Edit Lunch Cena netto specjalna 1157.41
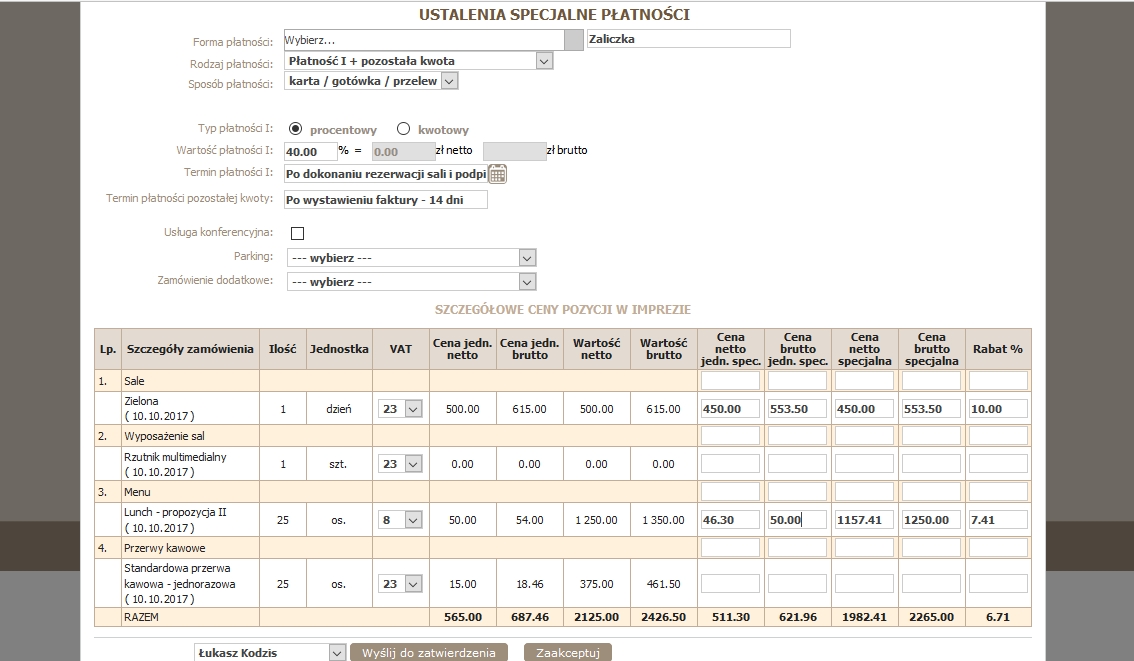 click(864, 520)
